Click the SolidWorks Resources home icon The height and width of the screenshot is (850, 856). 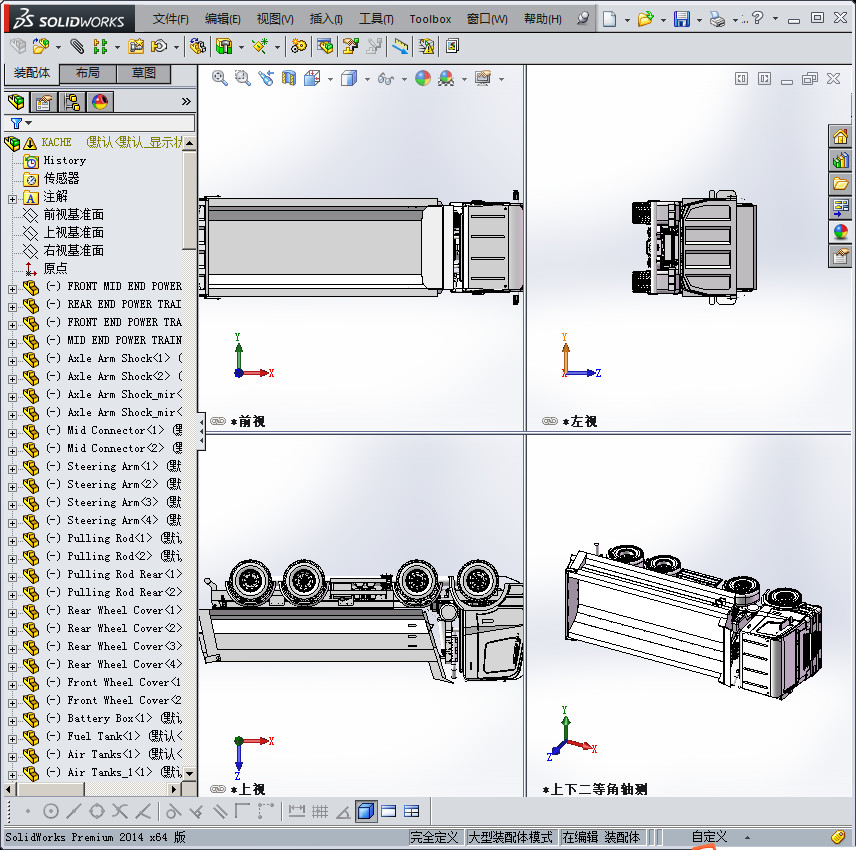(840, 135)
